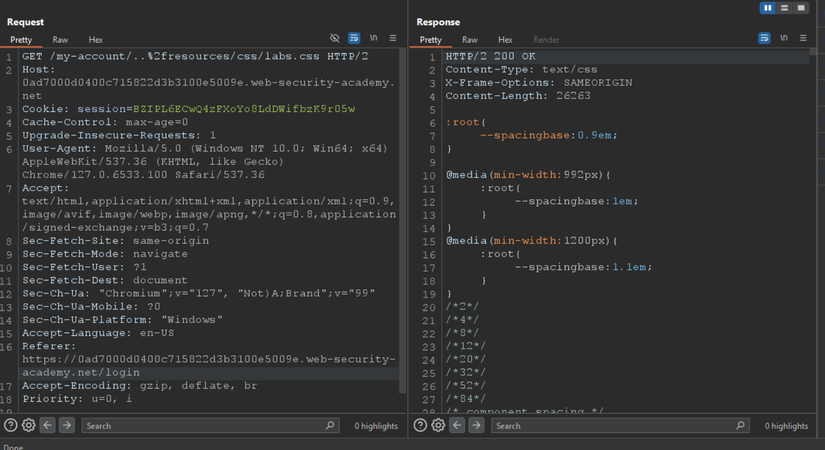The image size is (825, 450).
Task: Click Sec-Fetch-Site: same-origin header
Action: [x=115, y=241]
